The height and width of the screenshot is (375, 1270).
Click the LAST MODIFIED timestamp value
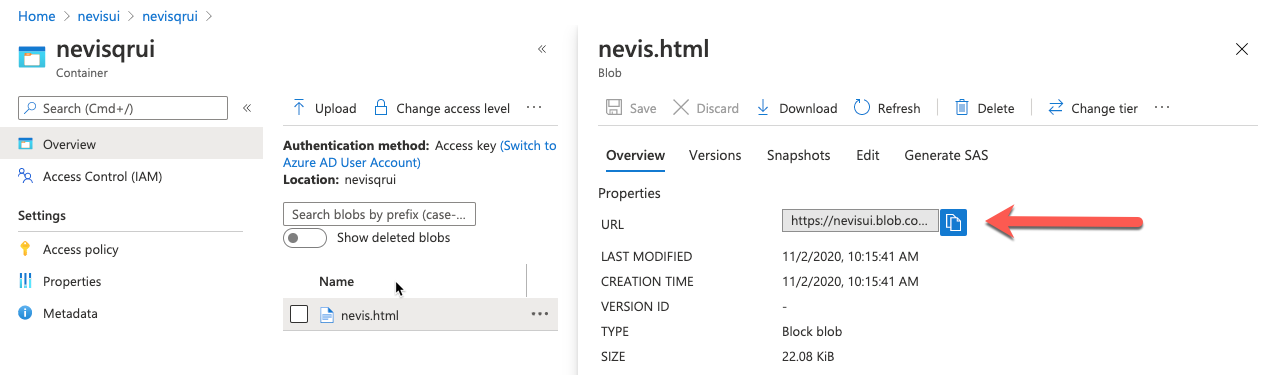(x=850, y=257)
